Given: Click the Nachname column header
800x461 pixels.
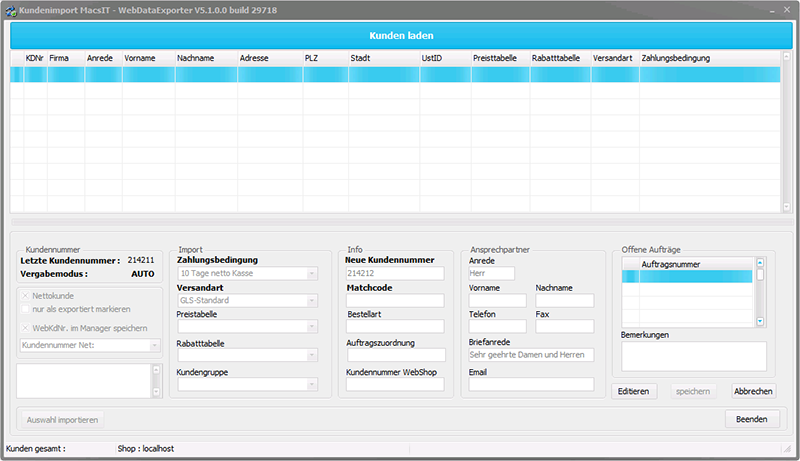Looking at the screenshot, I should pos(205,59).
